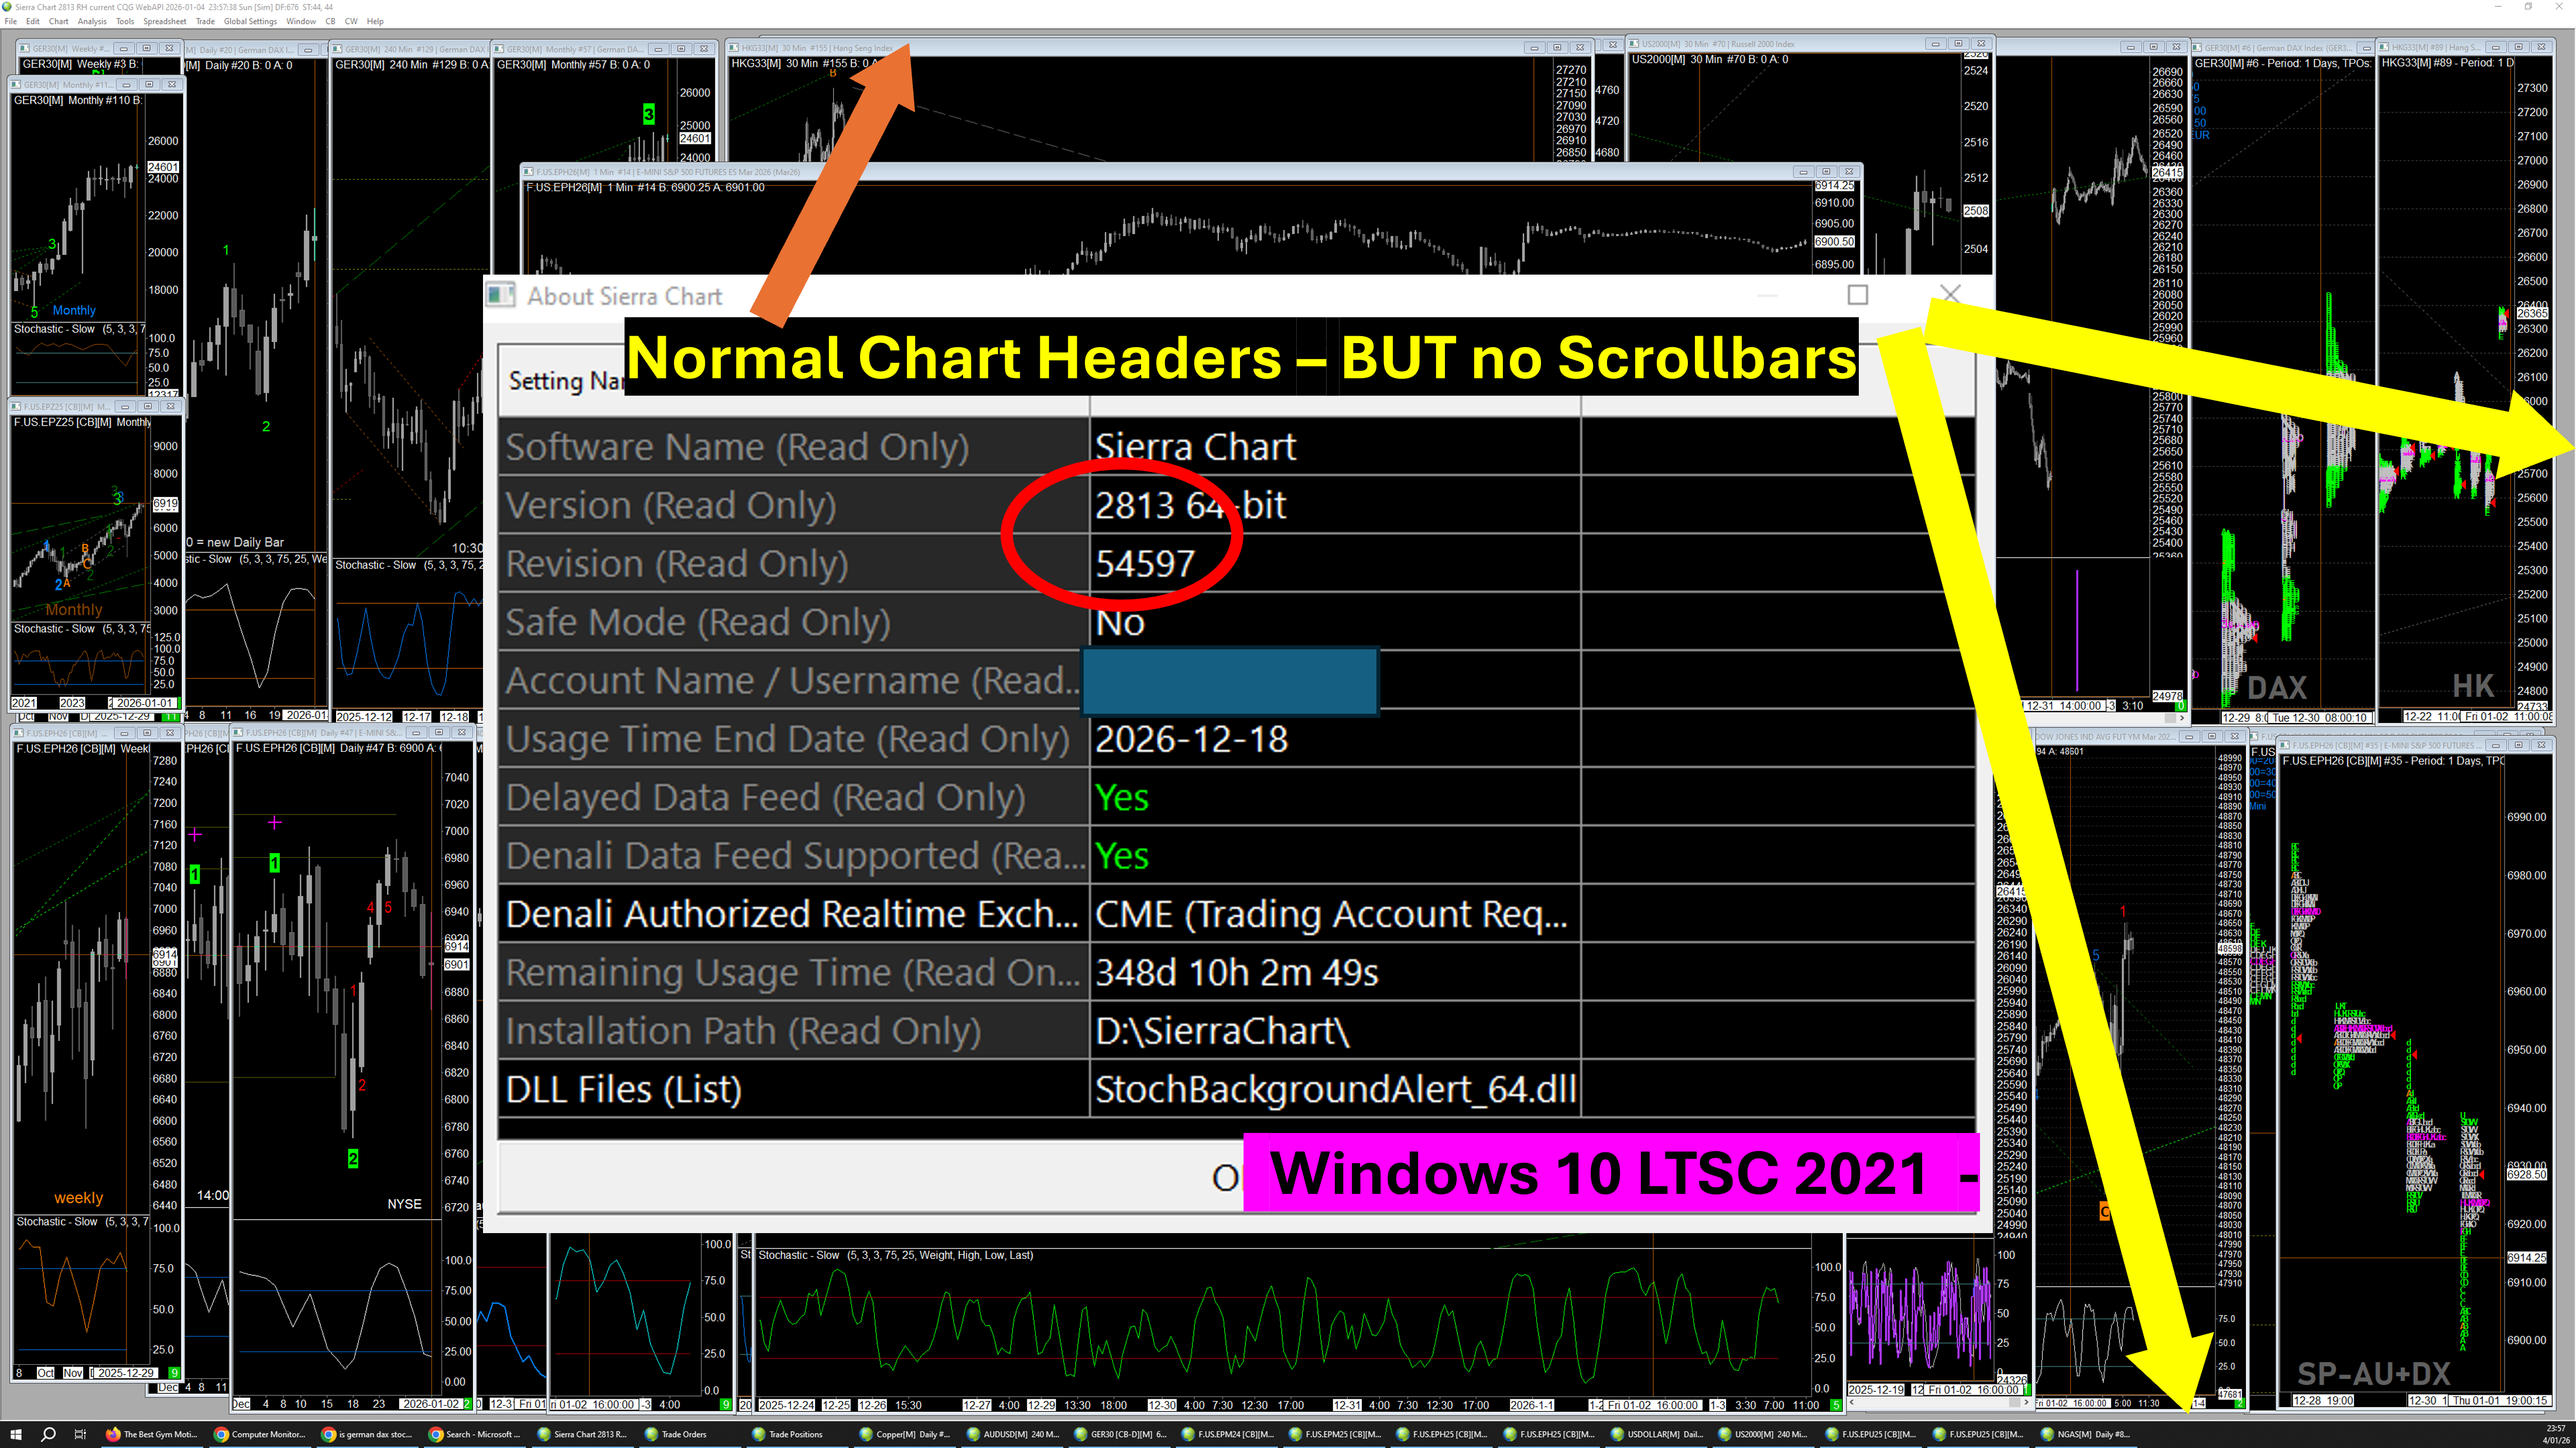Click the taskbar search magnifier icon

48,1434
